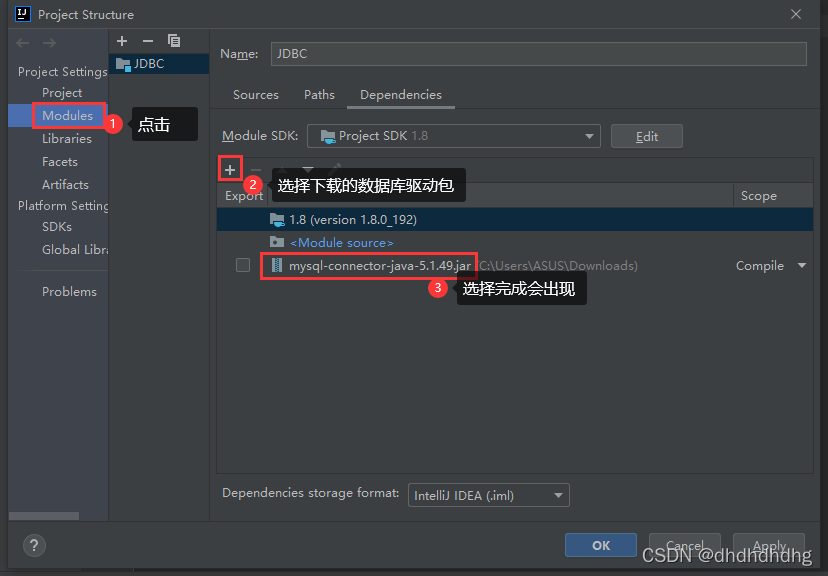
Task: Select the <Module source> row
Action: click(x=515, y=242)
